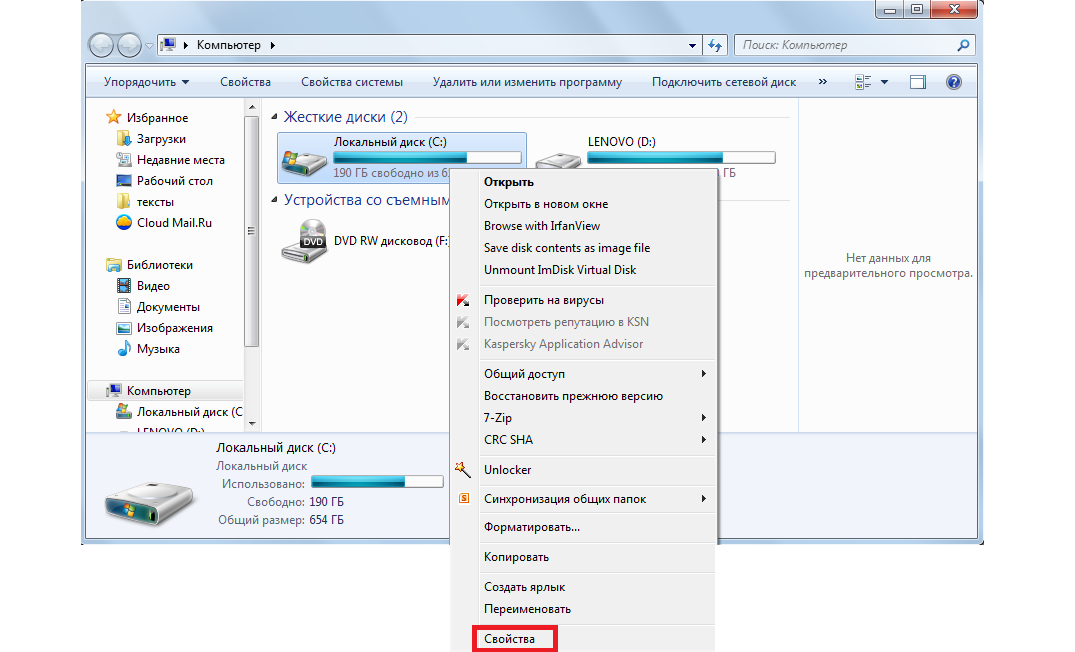Click the Использовано usage bar in details pane
This screenshot has width=1075, height=652.
click(378, 483)
